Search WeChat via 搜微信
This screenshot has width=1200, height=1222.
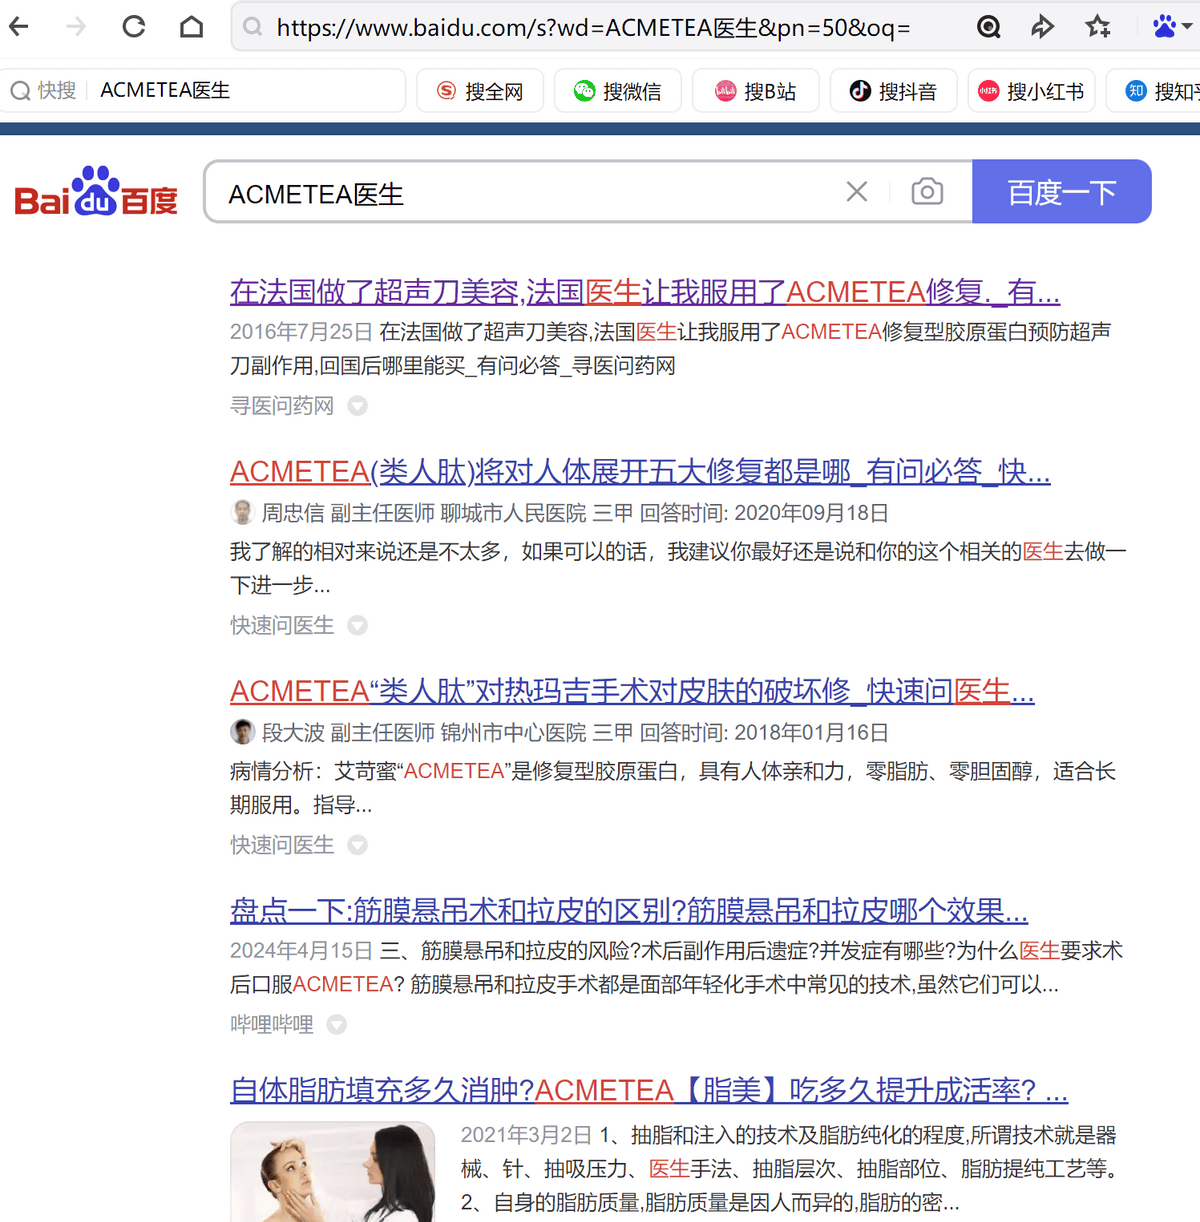click(618, 91)
